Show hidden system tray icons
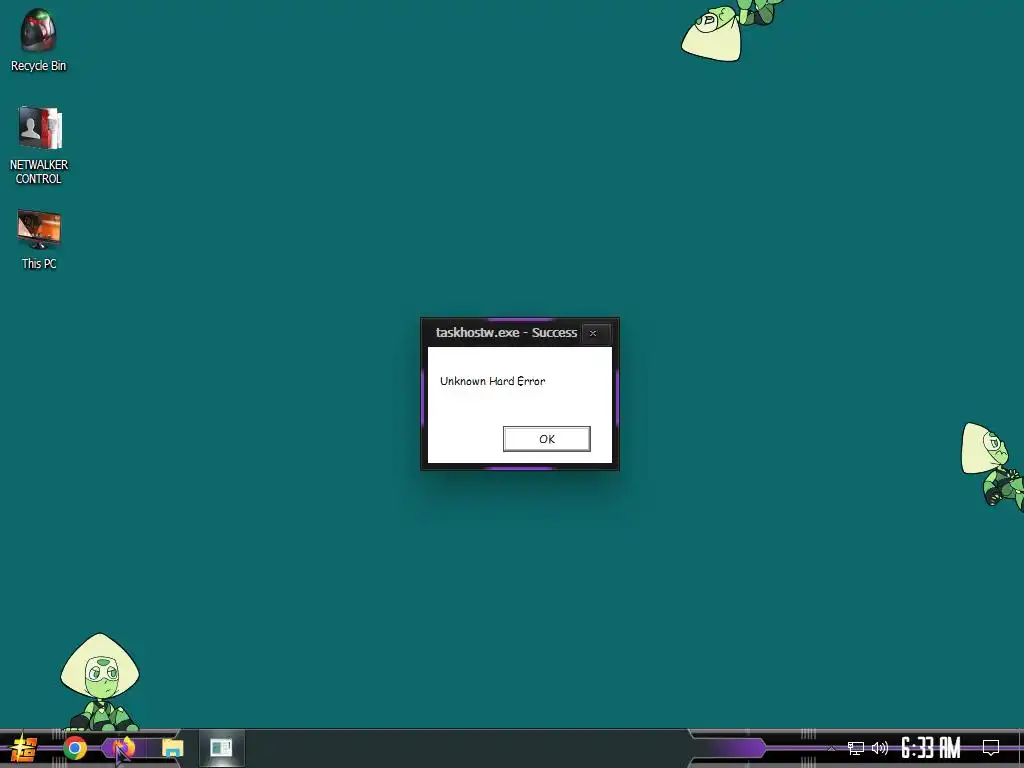1024x768 pixels. (831, 748)
